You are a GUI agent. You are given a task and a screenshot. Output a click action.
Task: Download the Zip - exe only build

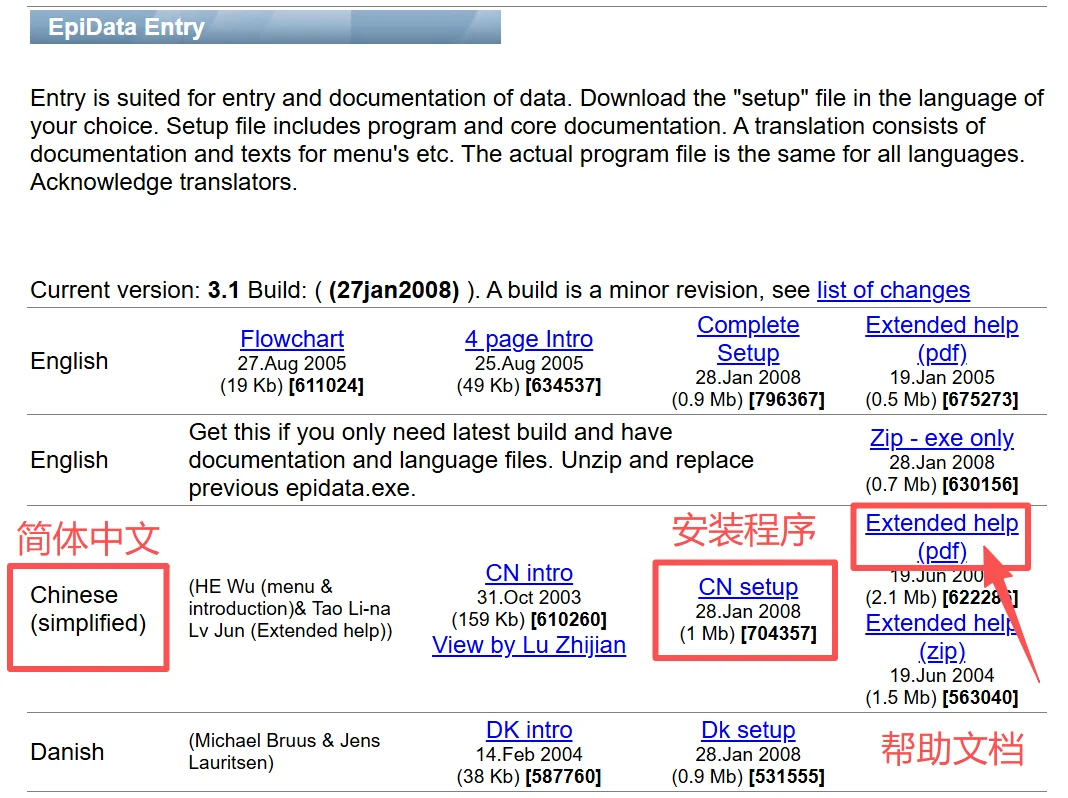coord(941,437)
